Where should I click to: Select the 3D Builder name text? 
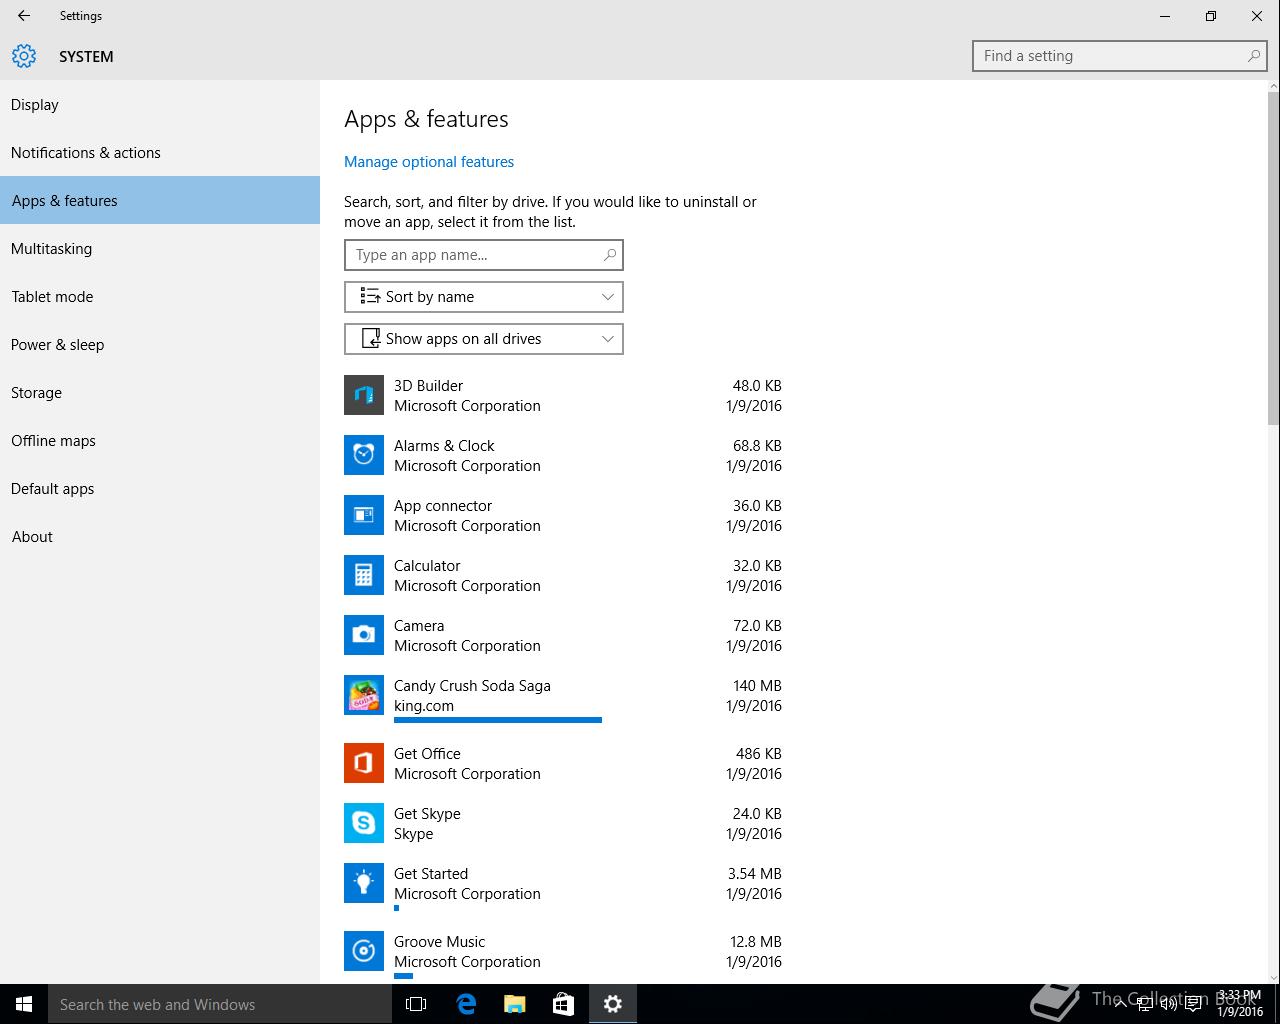click(428, 386)
